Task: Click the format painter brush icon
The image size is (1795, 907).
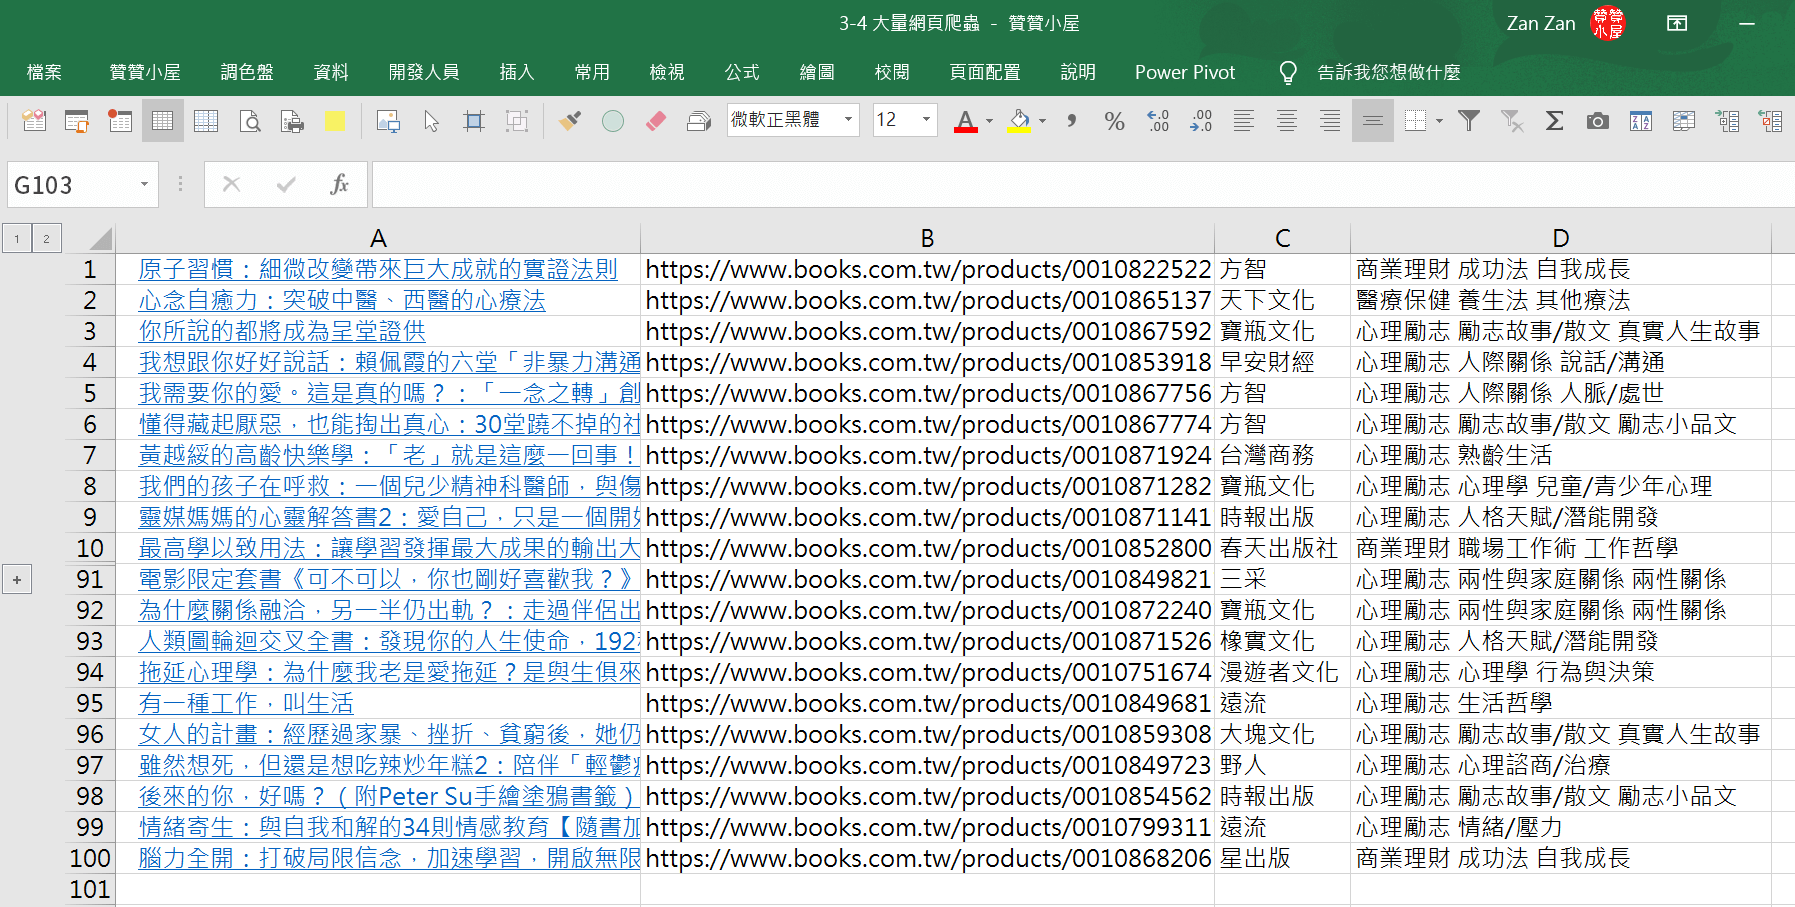Action: tap(569, 121)
